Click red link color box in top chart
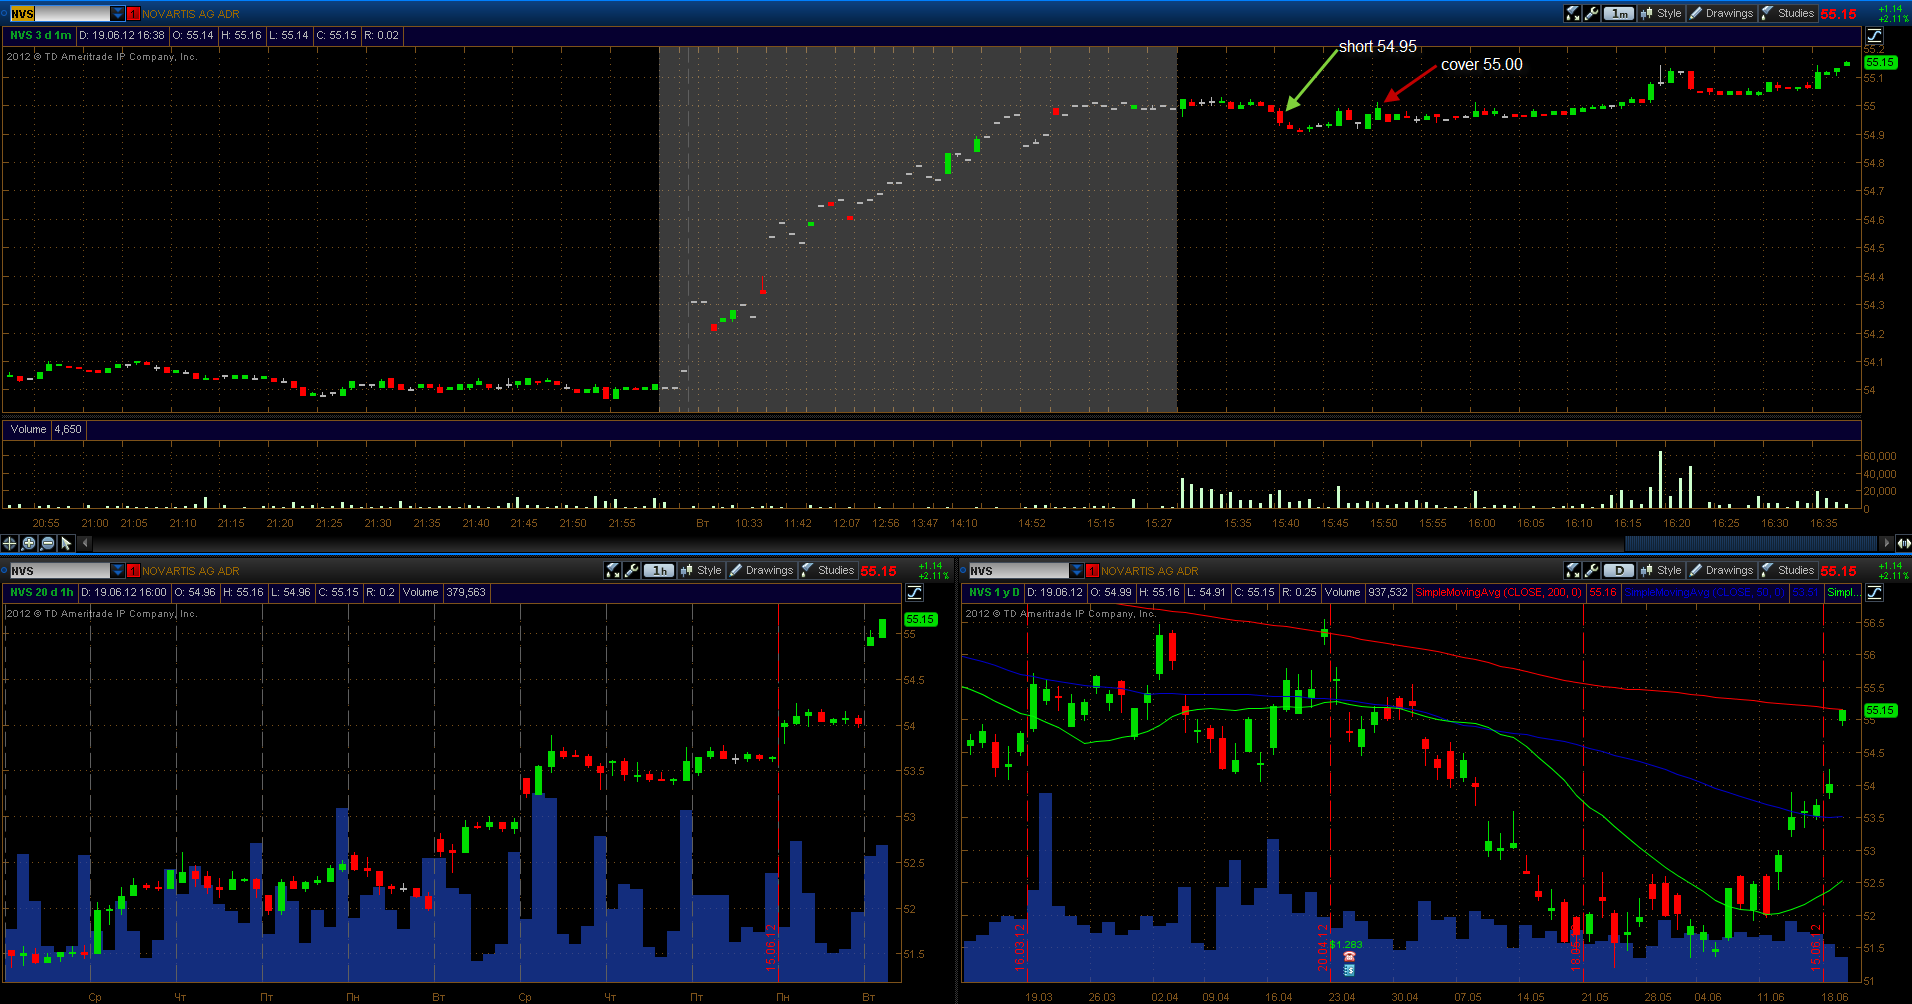Screen dimensions: 1912x1004 [133, 13]
